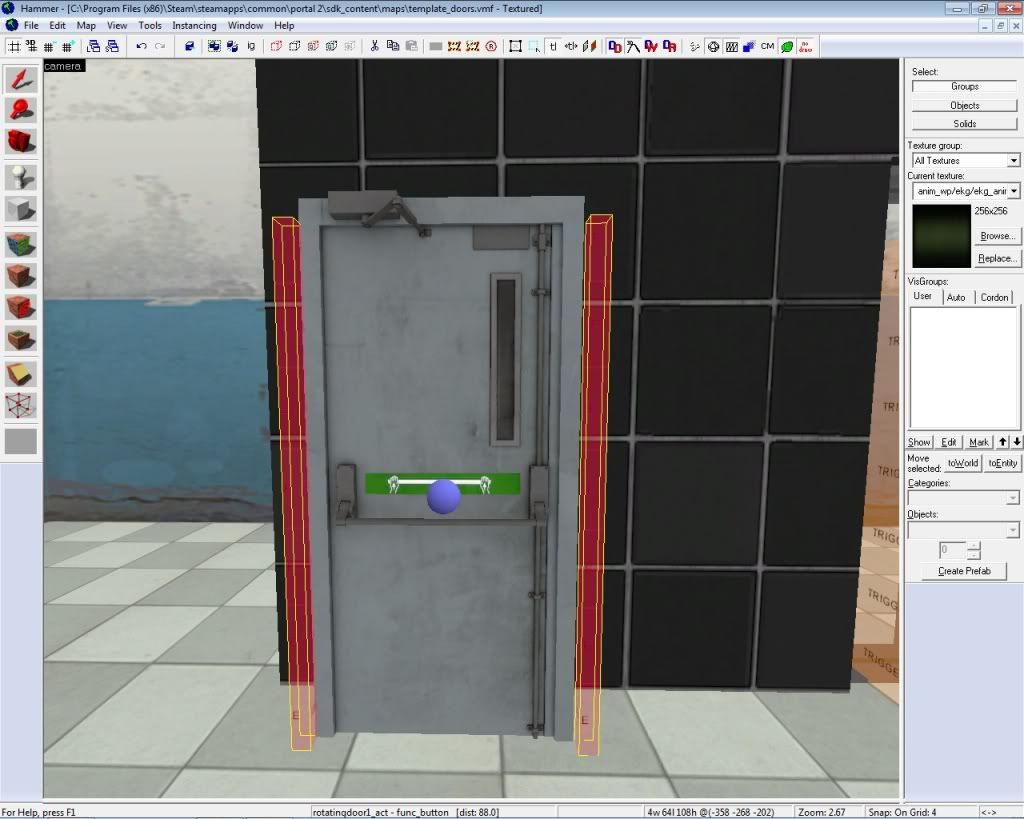Select the Clipping tool
This screenshot has width=1024, height=819.
tap(21, 372)
